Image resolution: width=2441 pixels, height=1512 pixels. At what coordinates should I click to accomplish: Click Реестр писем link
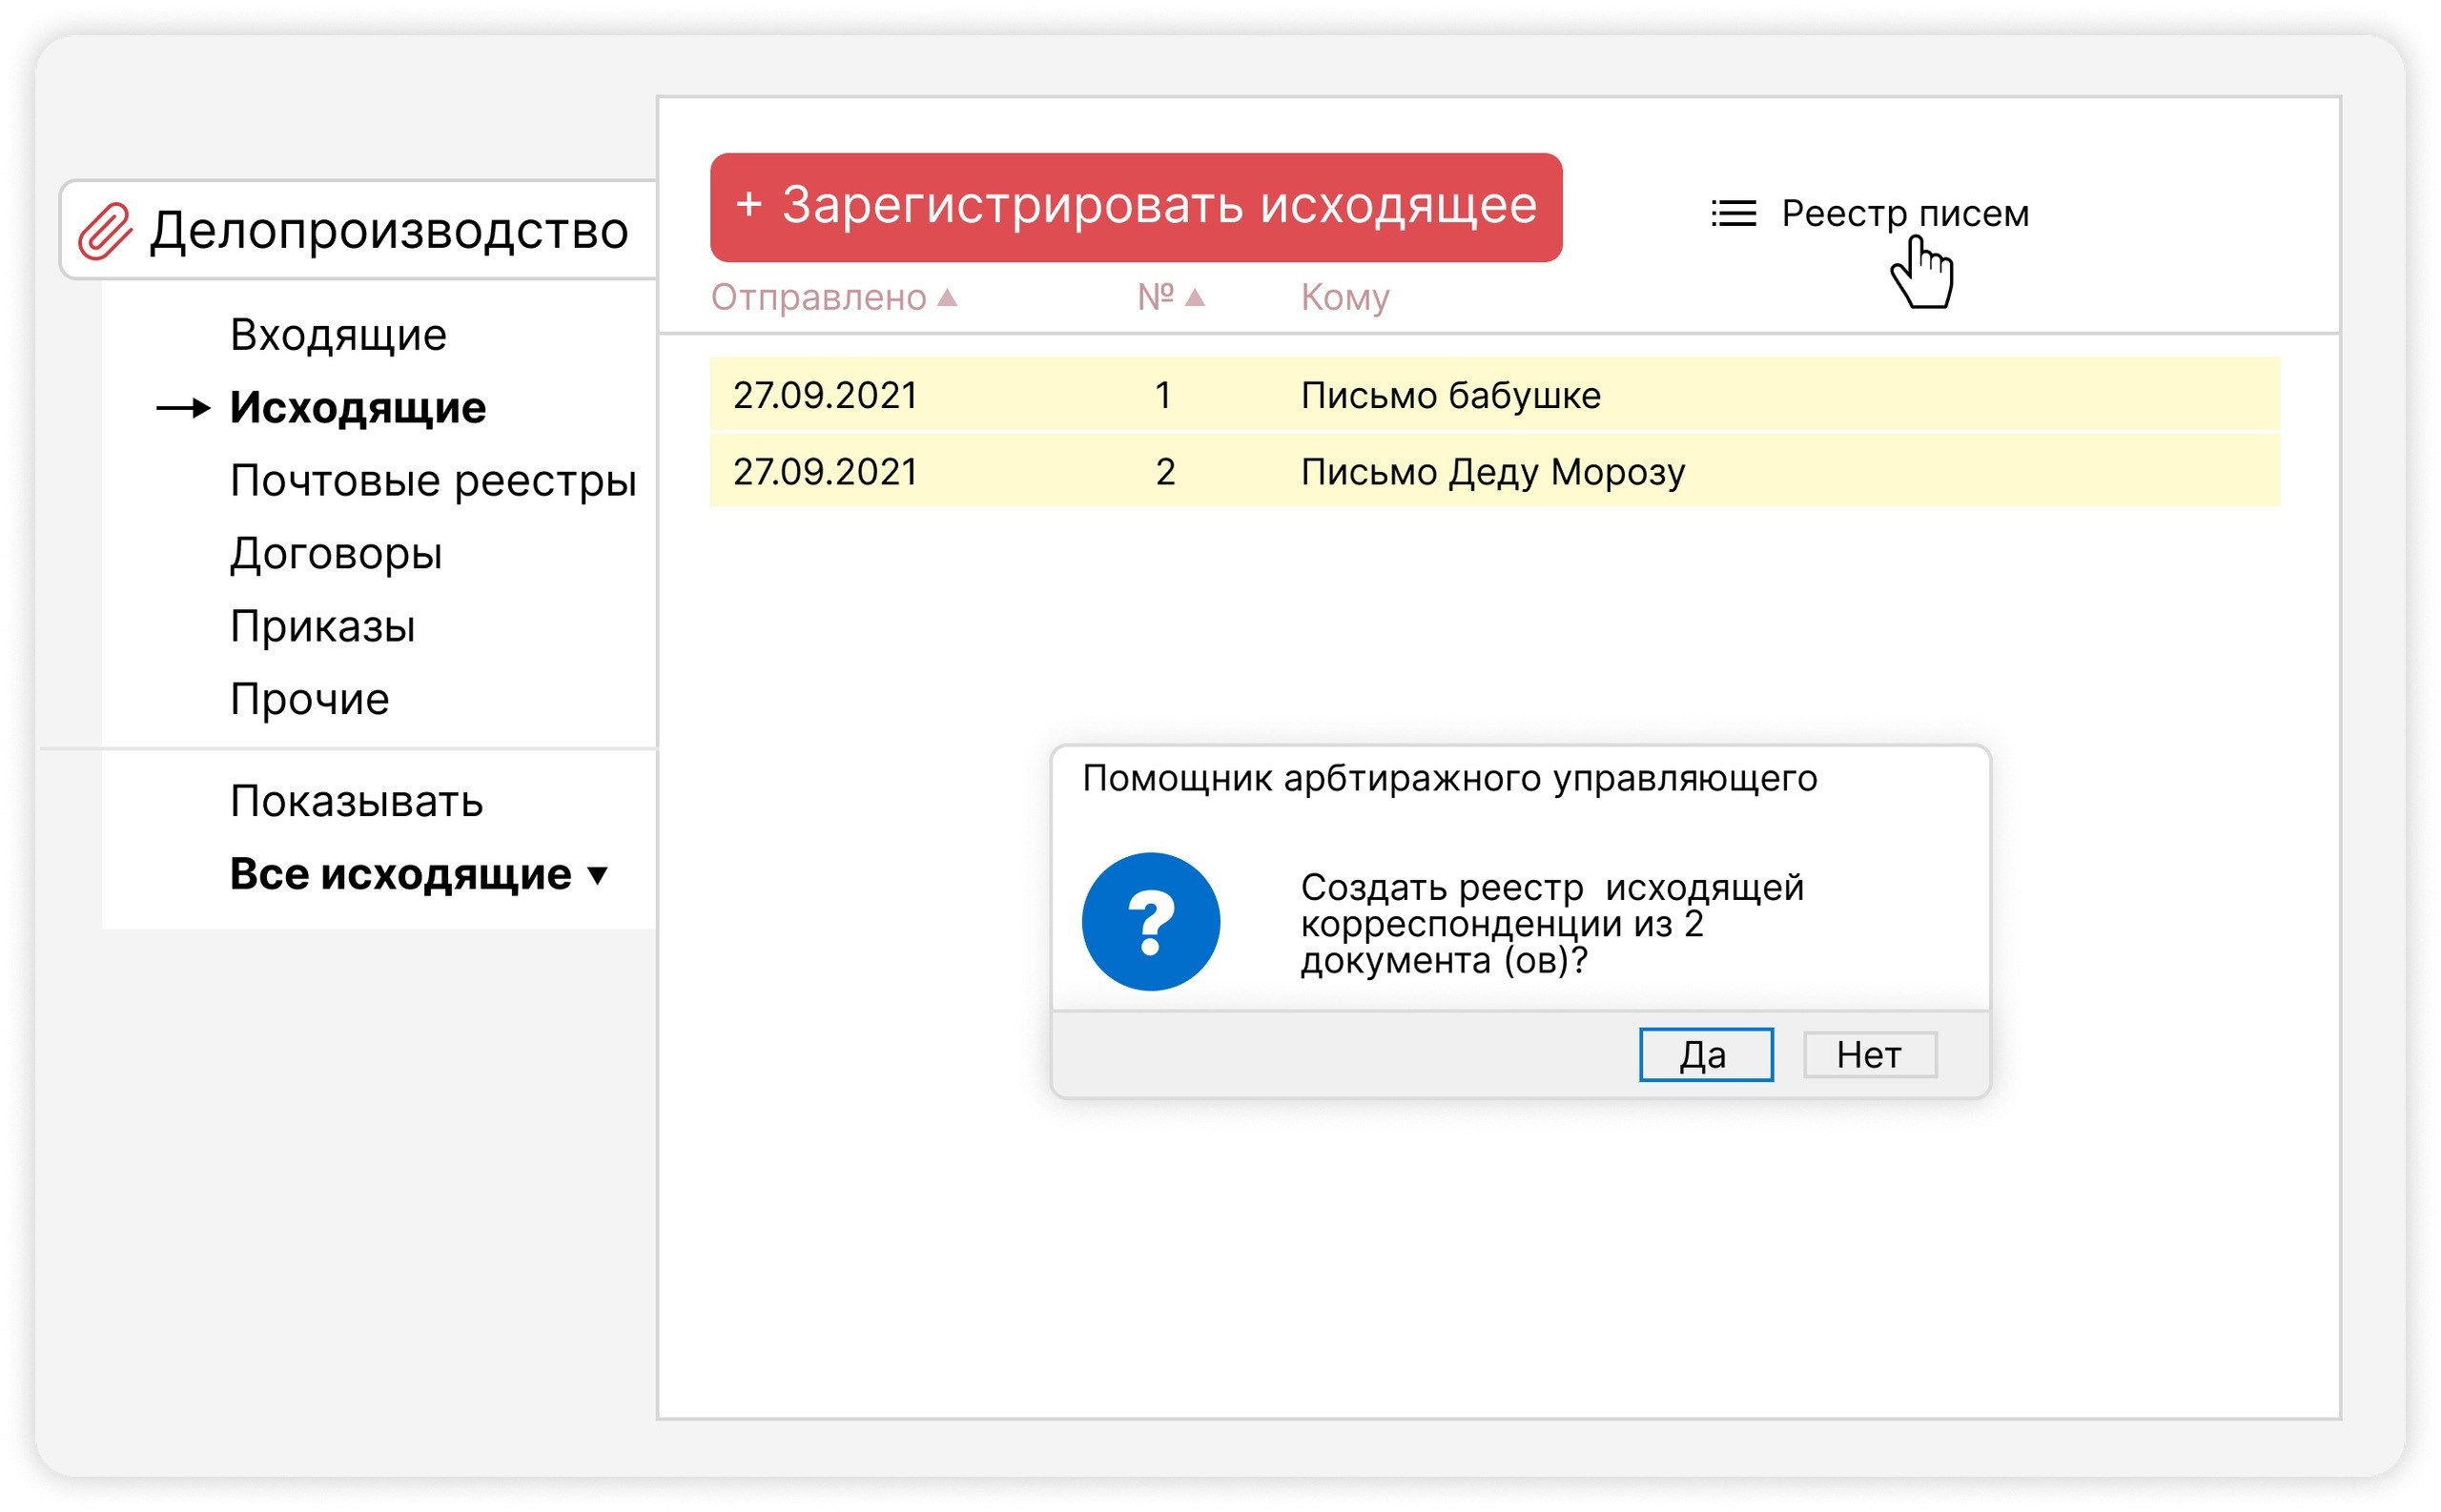click(x=1904, y=214)
